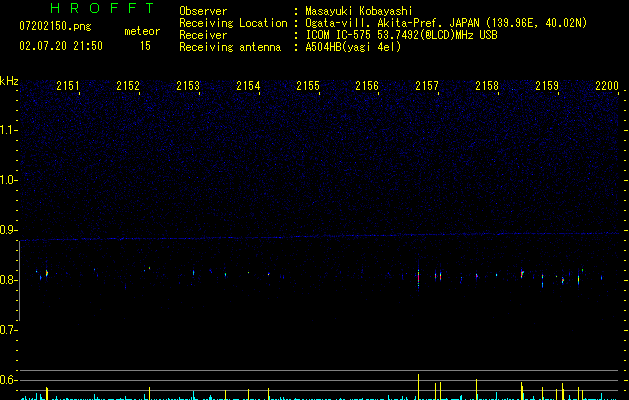The image size is (629, 400).
Task: Click the A504HB(yagi 4el) antenna text
Action: (353, 47)
